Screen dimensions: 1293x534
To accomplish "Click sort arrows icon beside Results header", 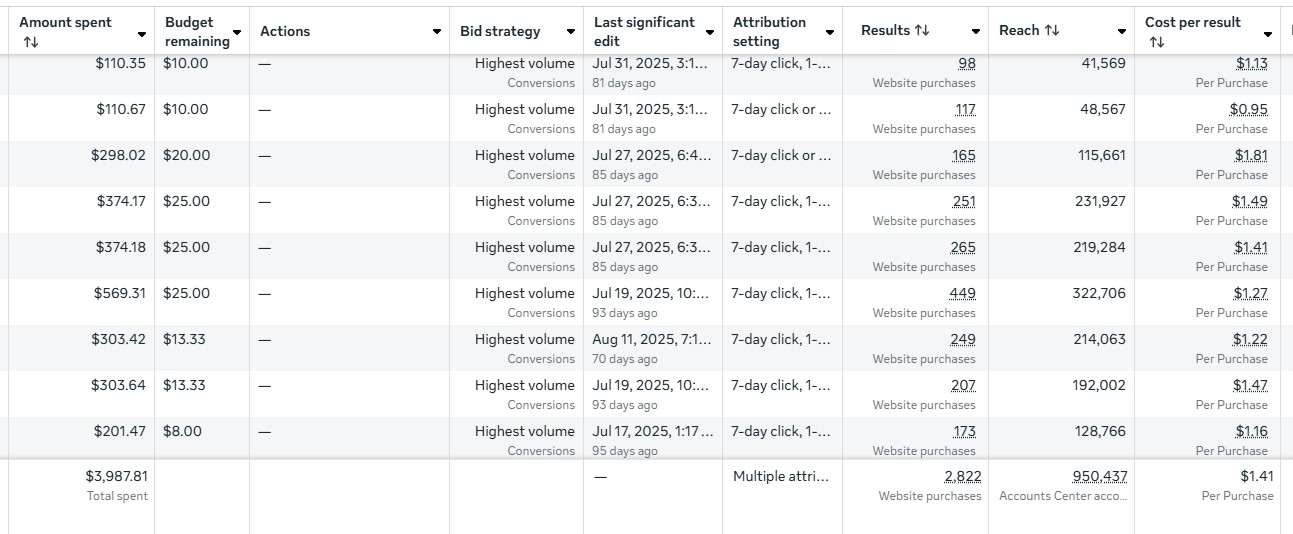I will 922,31.
